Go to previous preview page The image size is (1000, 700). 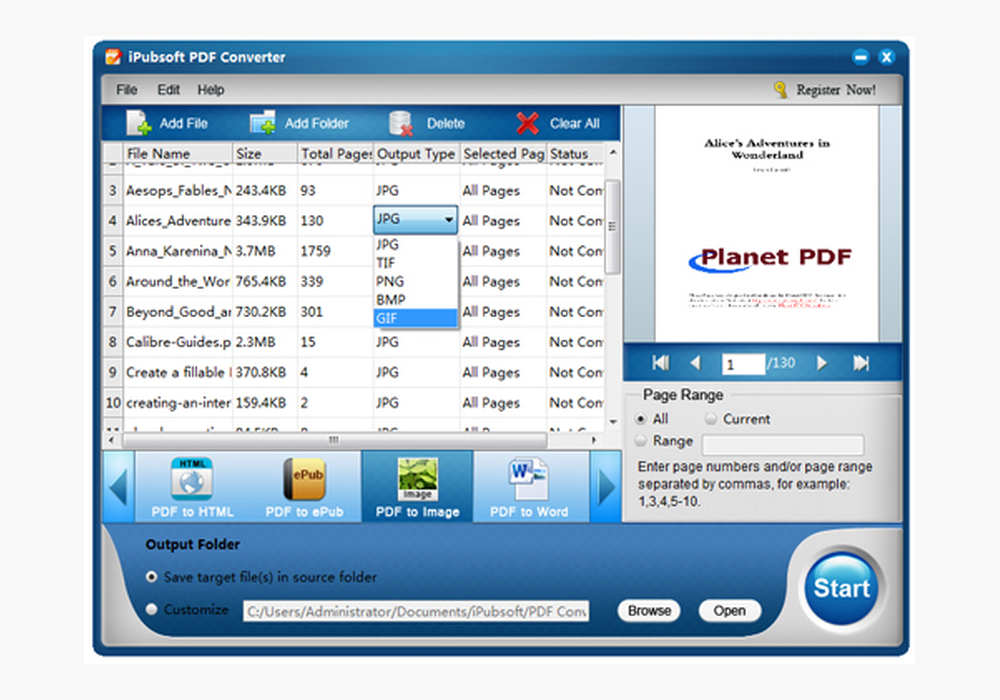696,363
